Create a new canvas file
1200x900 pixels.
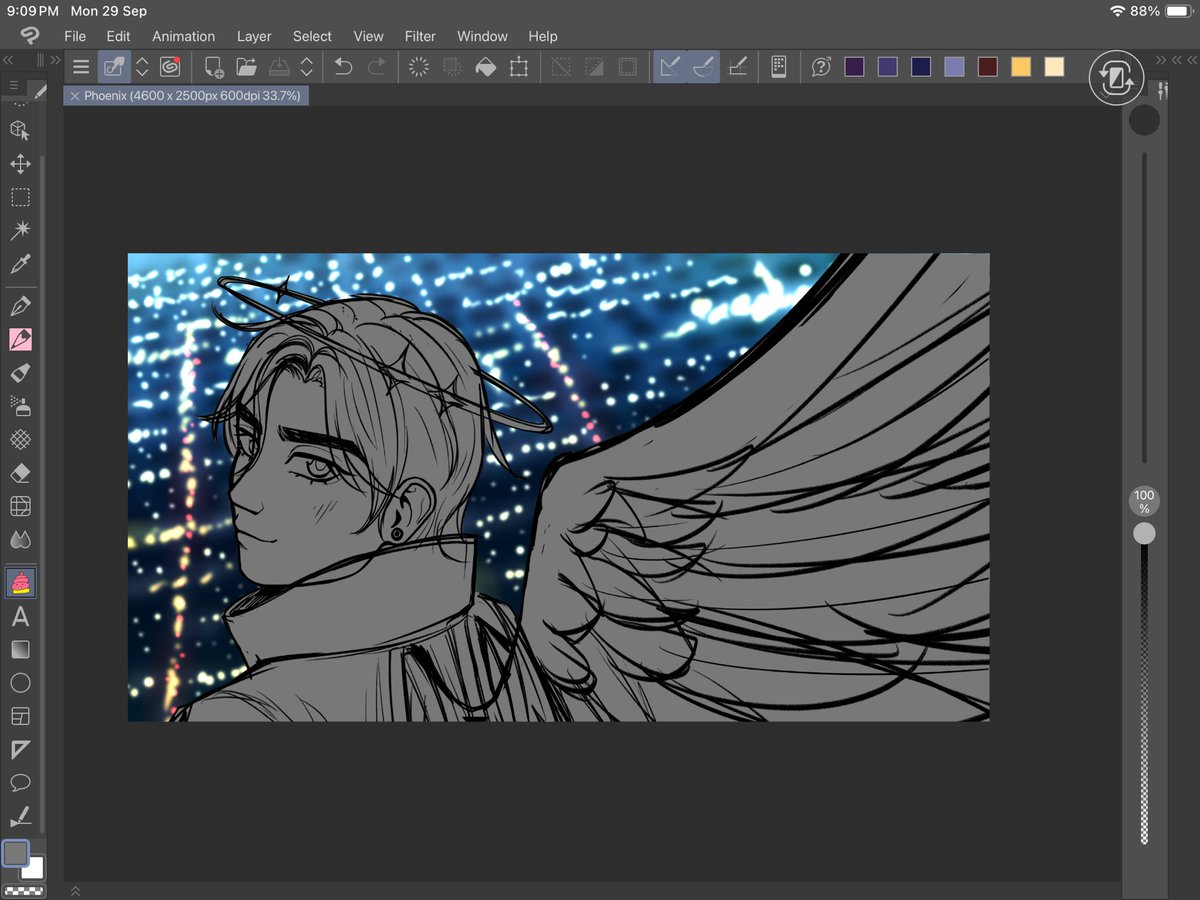coord(213,68)
